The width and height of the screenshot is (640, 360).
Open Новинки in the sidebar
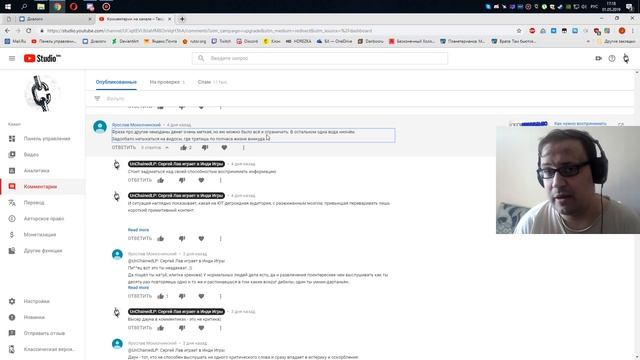pyautogui.click(x=42, y=317)
